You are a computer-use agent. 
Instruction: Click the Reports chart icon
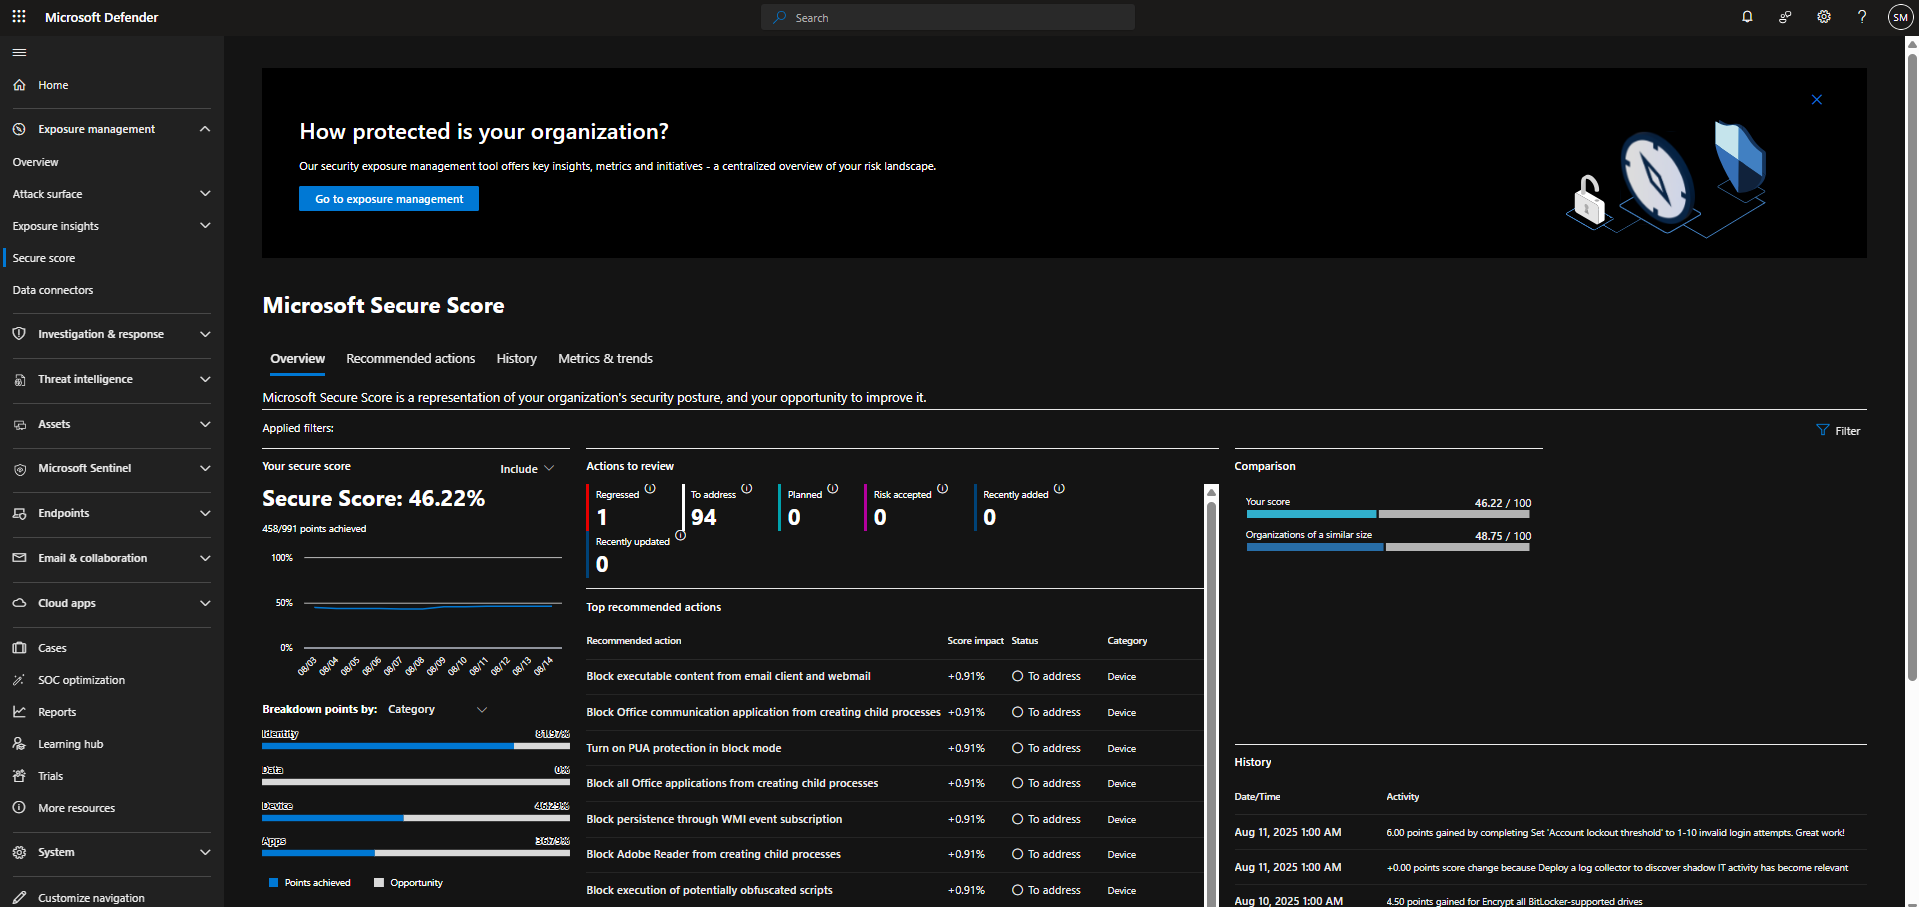click(x=19, y=712)
